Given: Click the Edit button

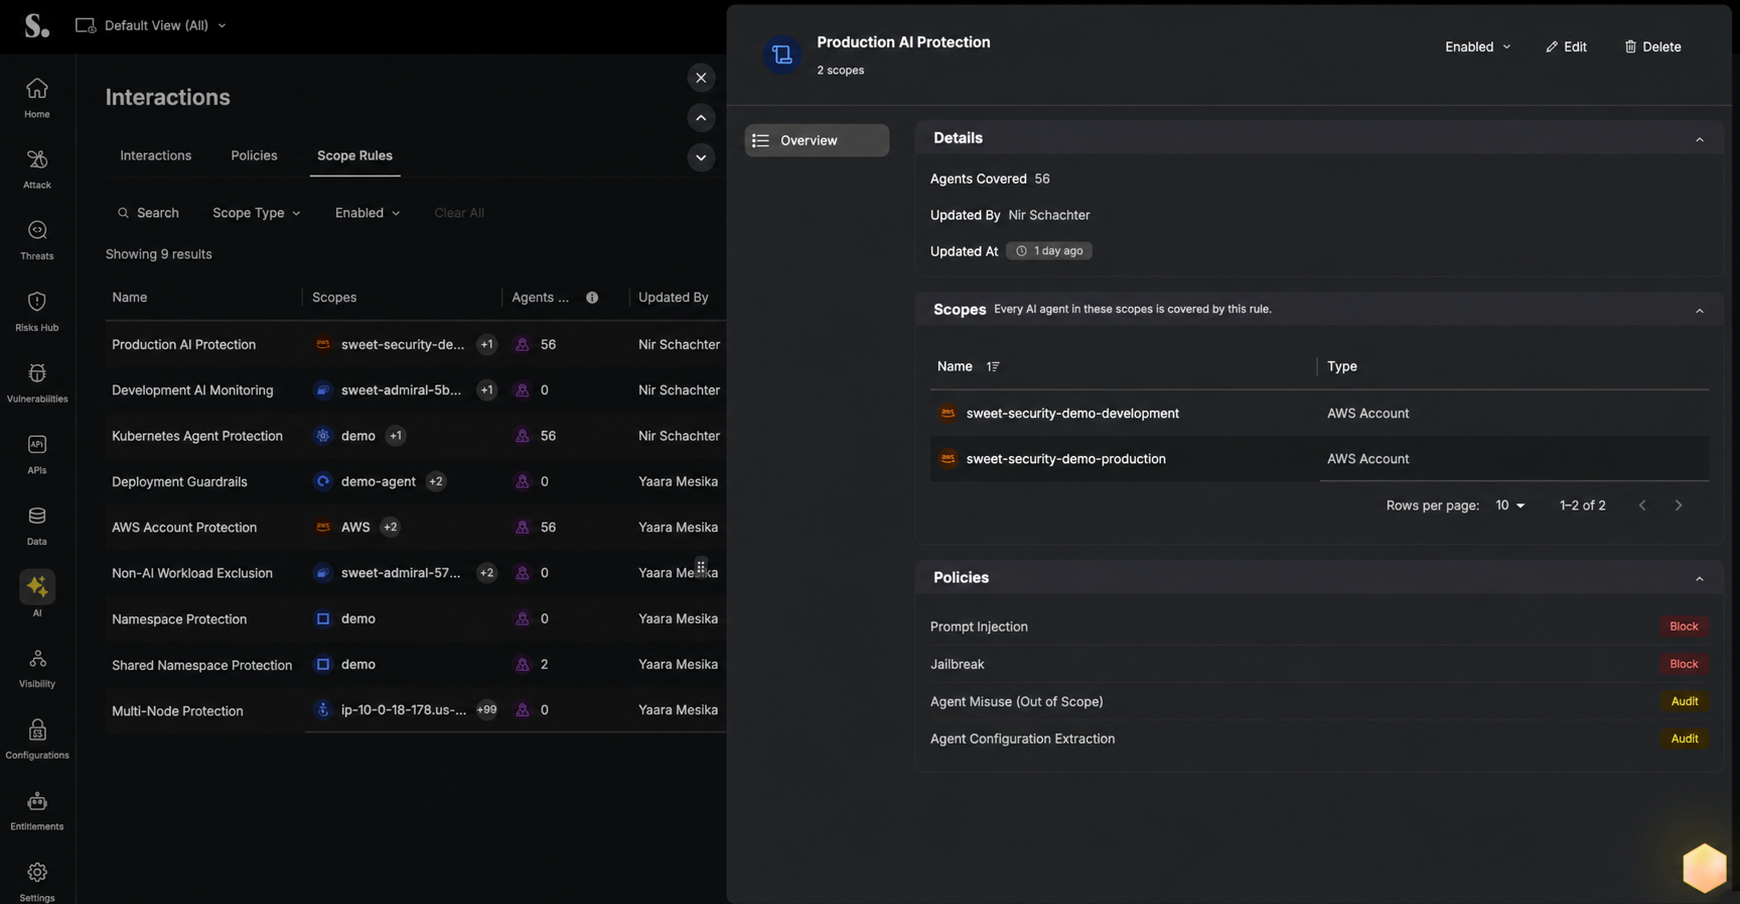Looking at the screenshot, I should (1566, 47).
